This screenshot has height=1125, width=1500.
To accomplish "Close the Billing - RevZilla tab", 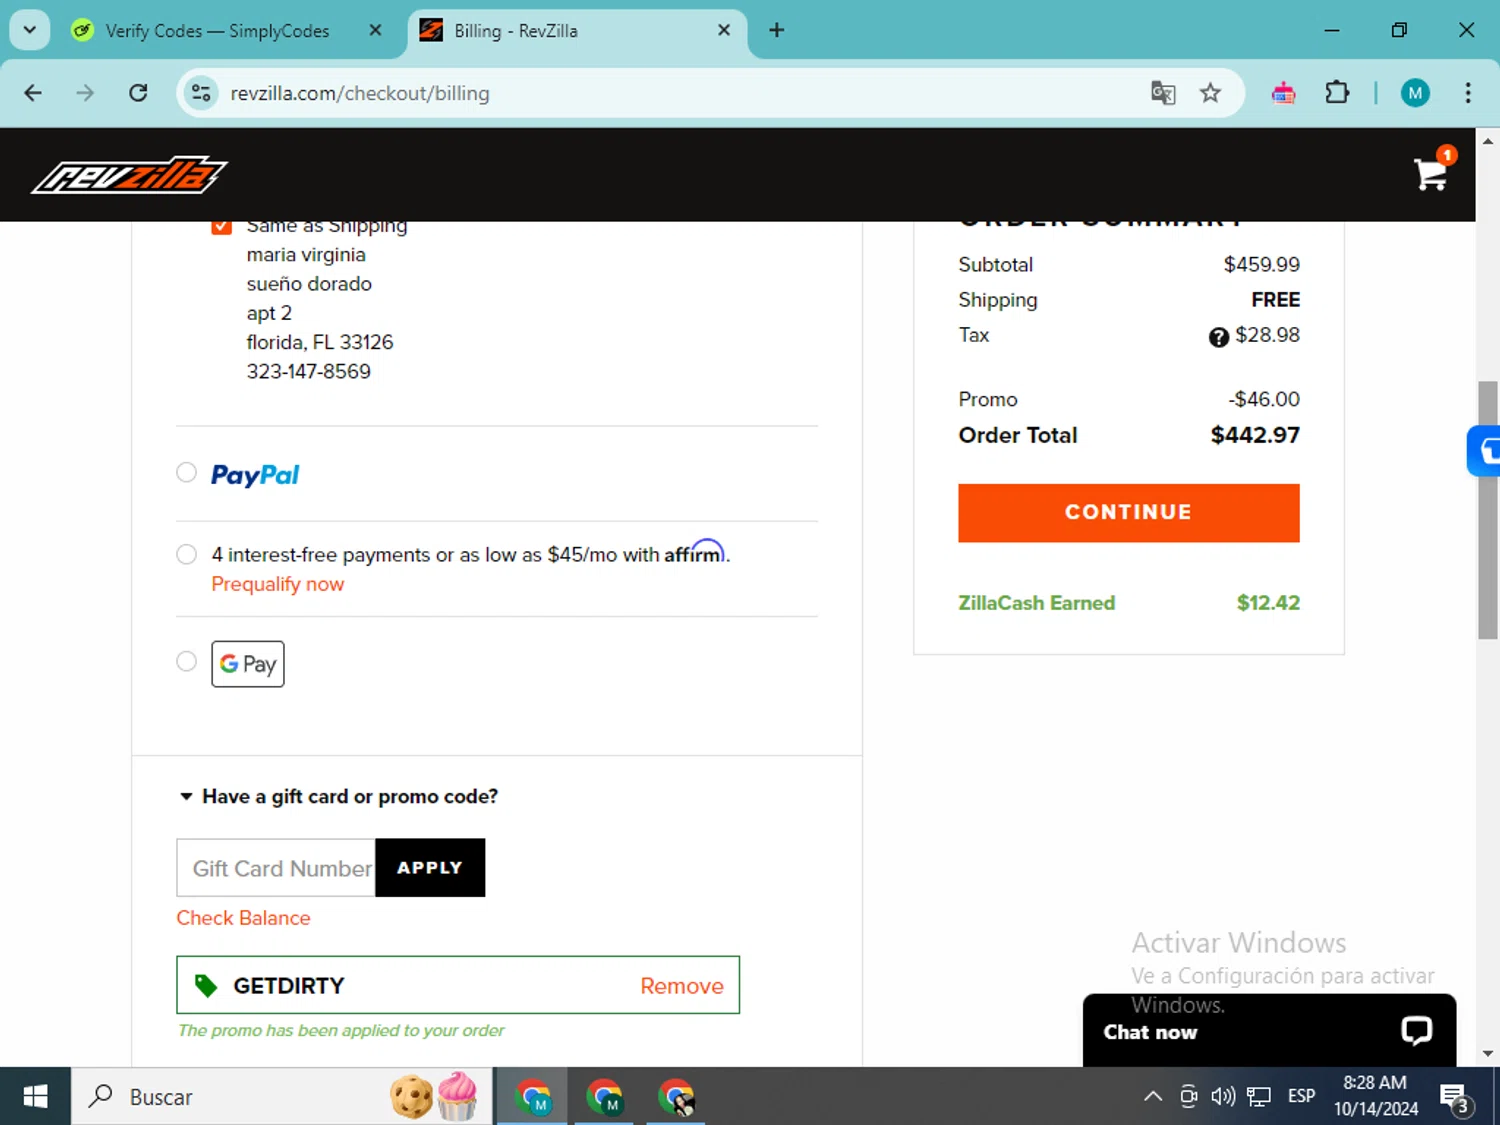I will tap(724, 30).
